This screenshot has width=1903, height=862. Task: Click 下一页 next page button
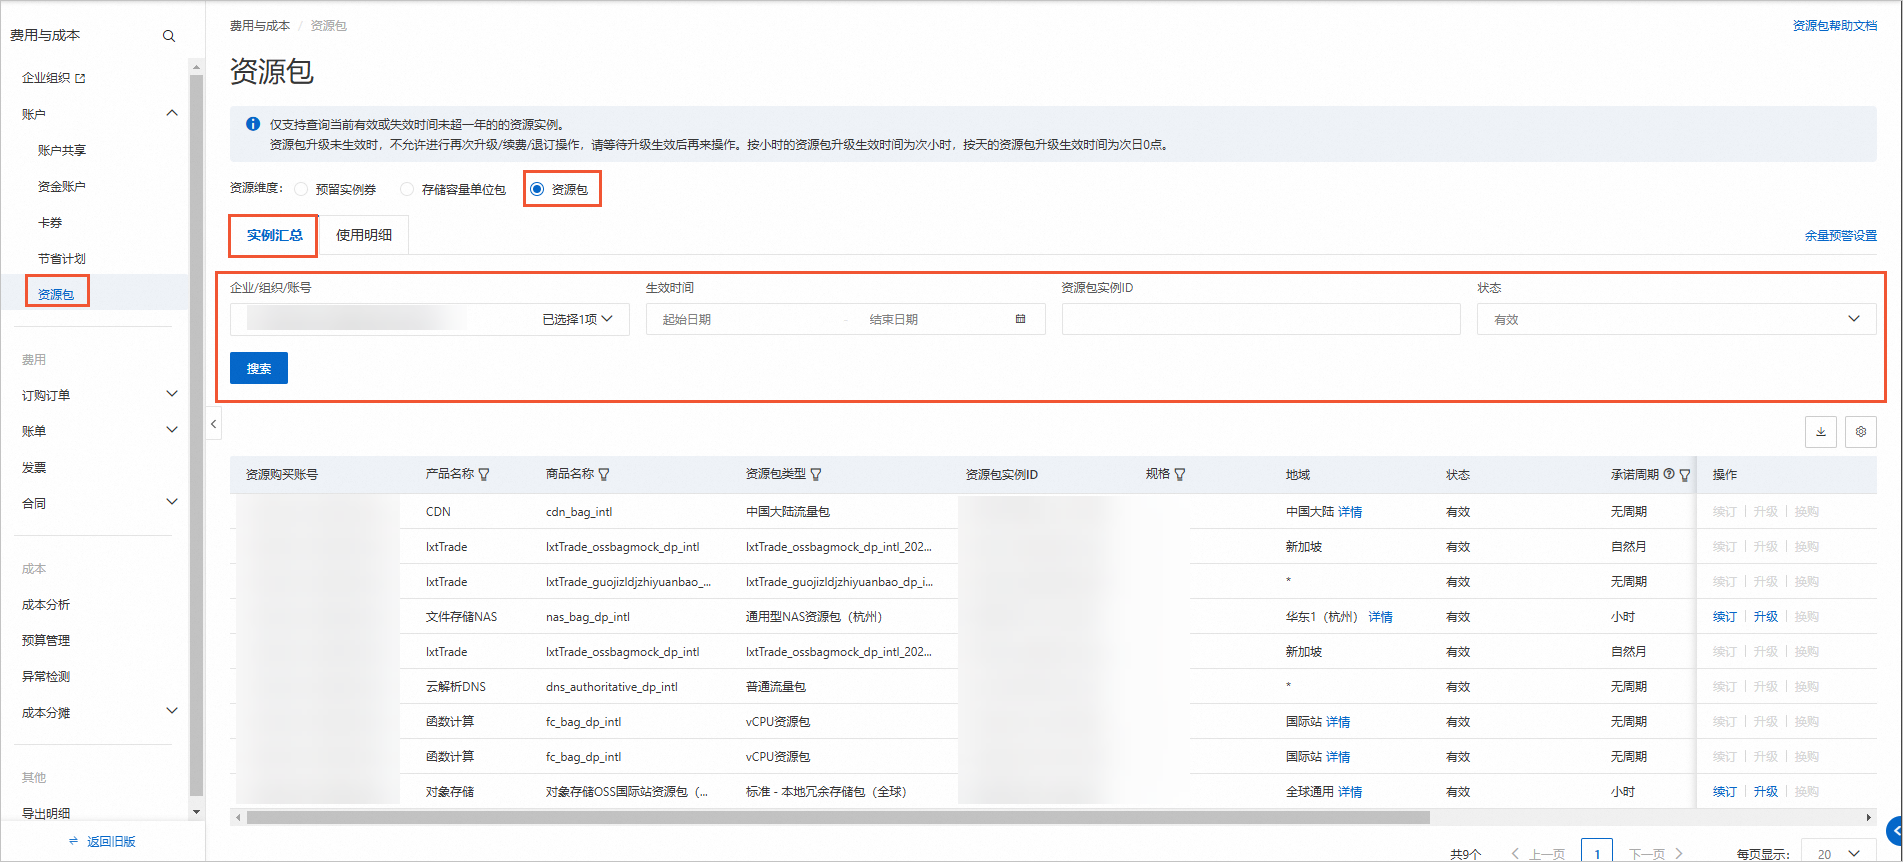[x=1656, y=854]
